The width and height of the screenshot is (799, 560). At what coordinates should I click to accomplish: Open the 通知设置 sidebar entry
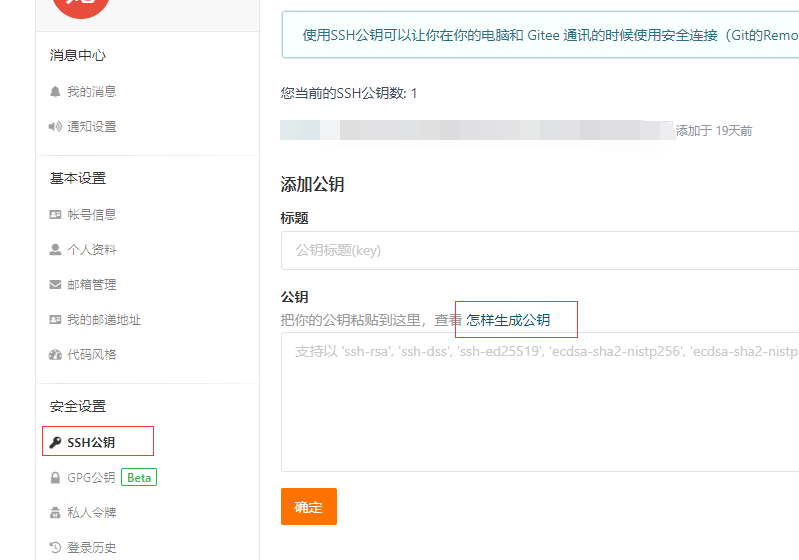click(x=92, y=126)
